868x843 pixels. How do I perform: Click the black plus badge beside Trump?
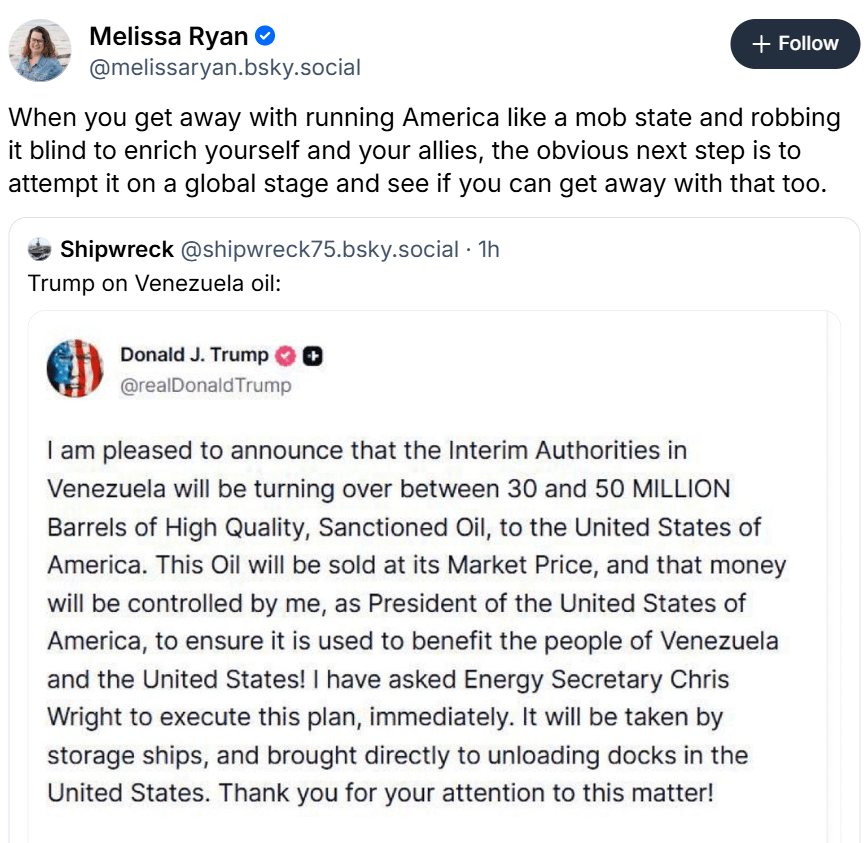point(313,355)
